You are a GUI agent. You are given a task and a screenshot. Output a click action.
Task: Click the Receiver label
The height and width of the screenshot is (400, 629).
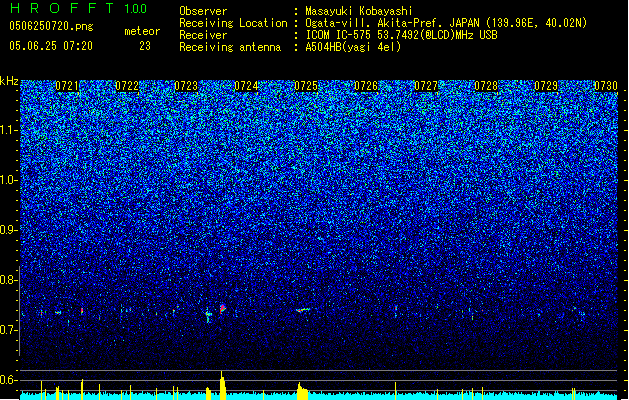click(x=203, y=35)
